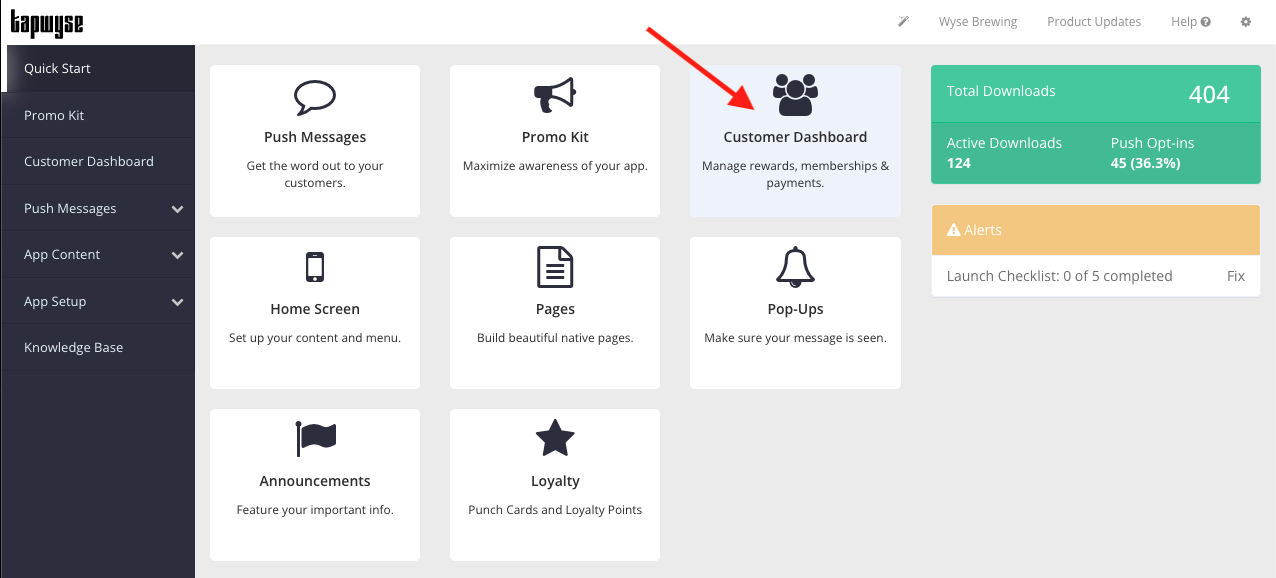
Task: Open Product Updates in the header
Action: [1093, 22]
